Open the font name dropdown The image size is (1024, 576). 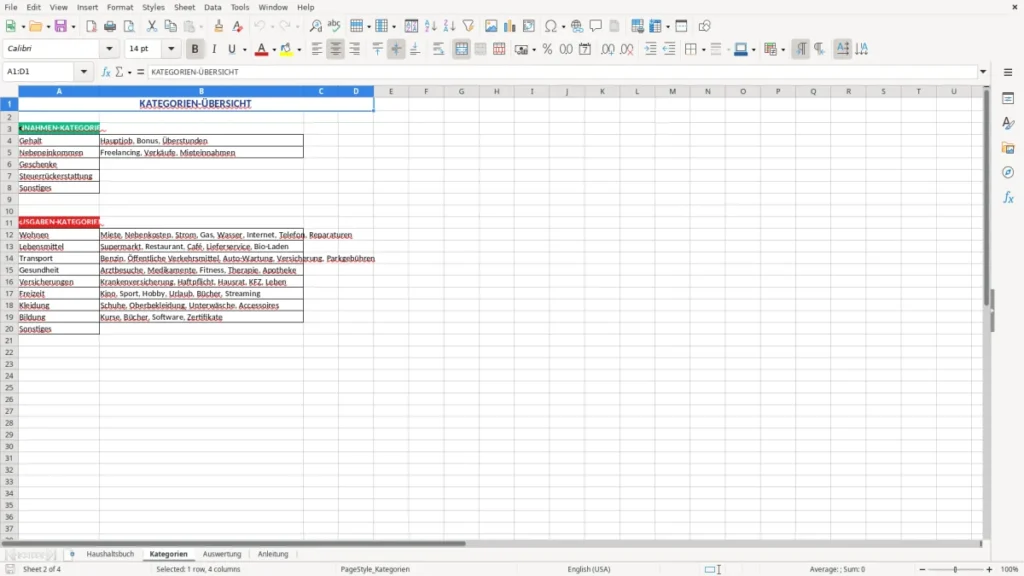point(109,49)
